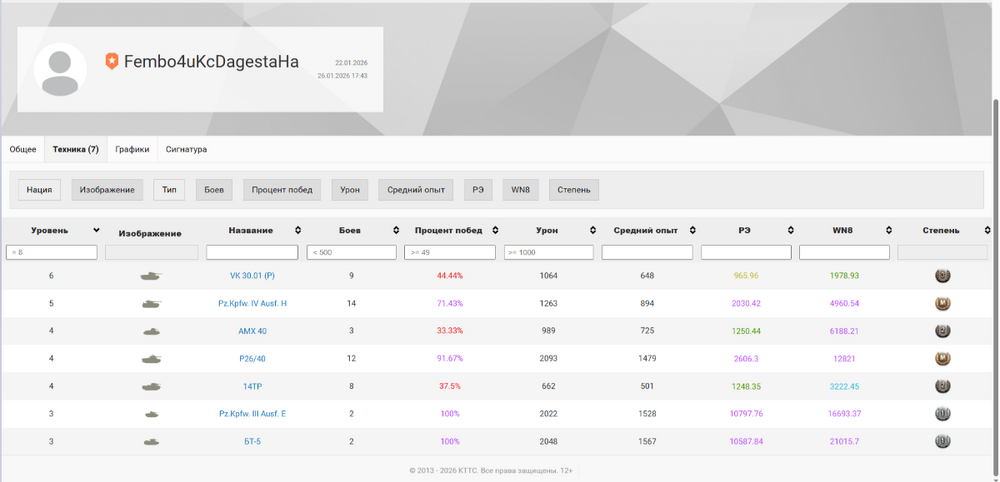Sort by Процент побед column arrows
The height and width of the screenshot is (482, 1000).
[x=495, y=230]
